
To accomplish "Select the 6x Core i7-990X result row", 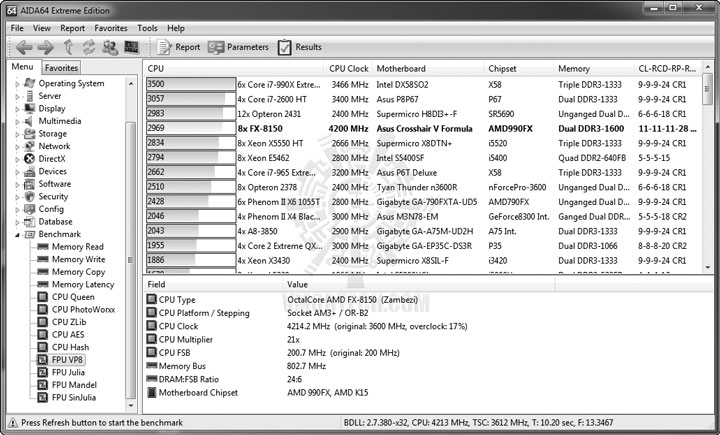I will 422,85.
